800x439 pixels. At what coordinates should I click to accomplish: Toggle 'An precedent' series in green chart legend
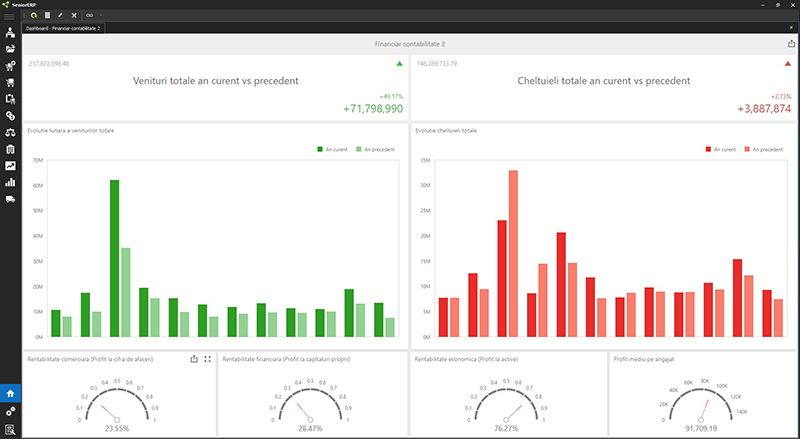374,149
